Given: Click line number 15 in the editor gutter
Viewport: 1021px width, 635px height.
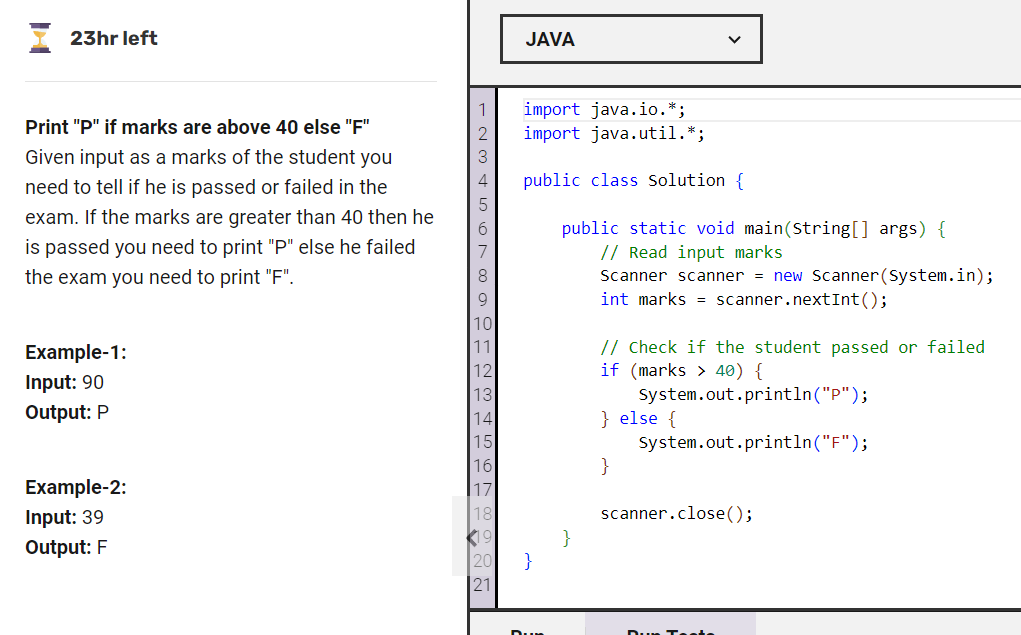Looking at the screenshot, I should [x=482, y=441].
